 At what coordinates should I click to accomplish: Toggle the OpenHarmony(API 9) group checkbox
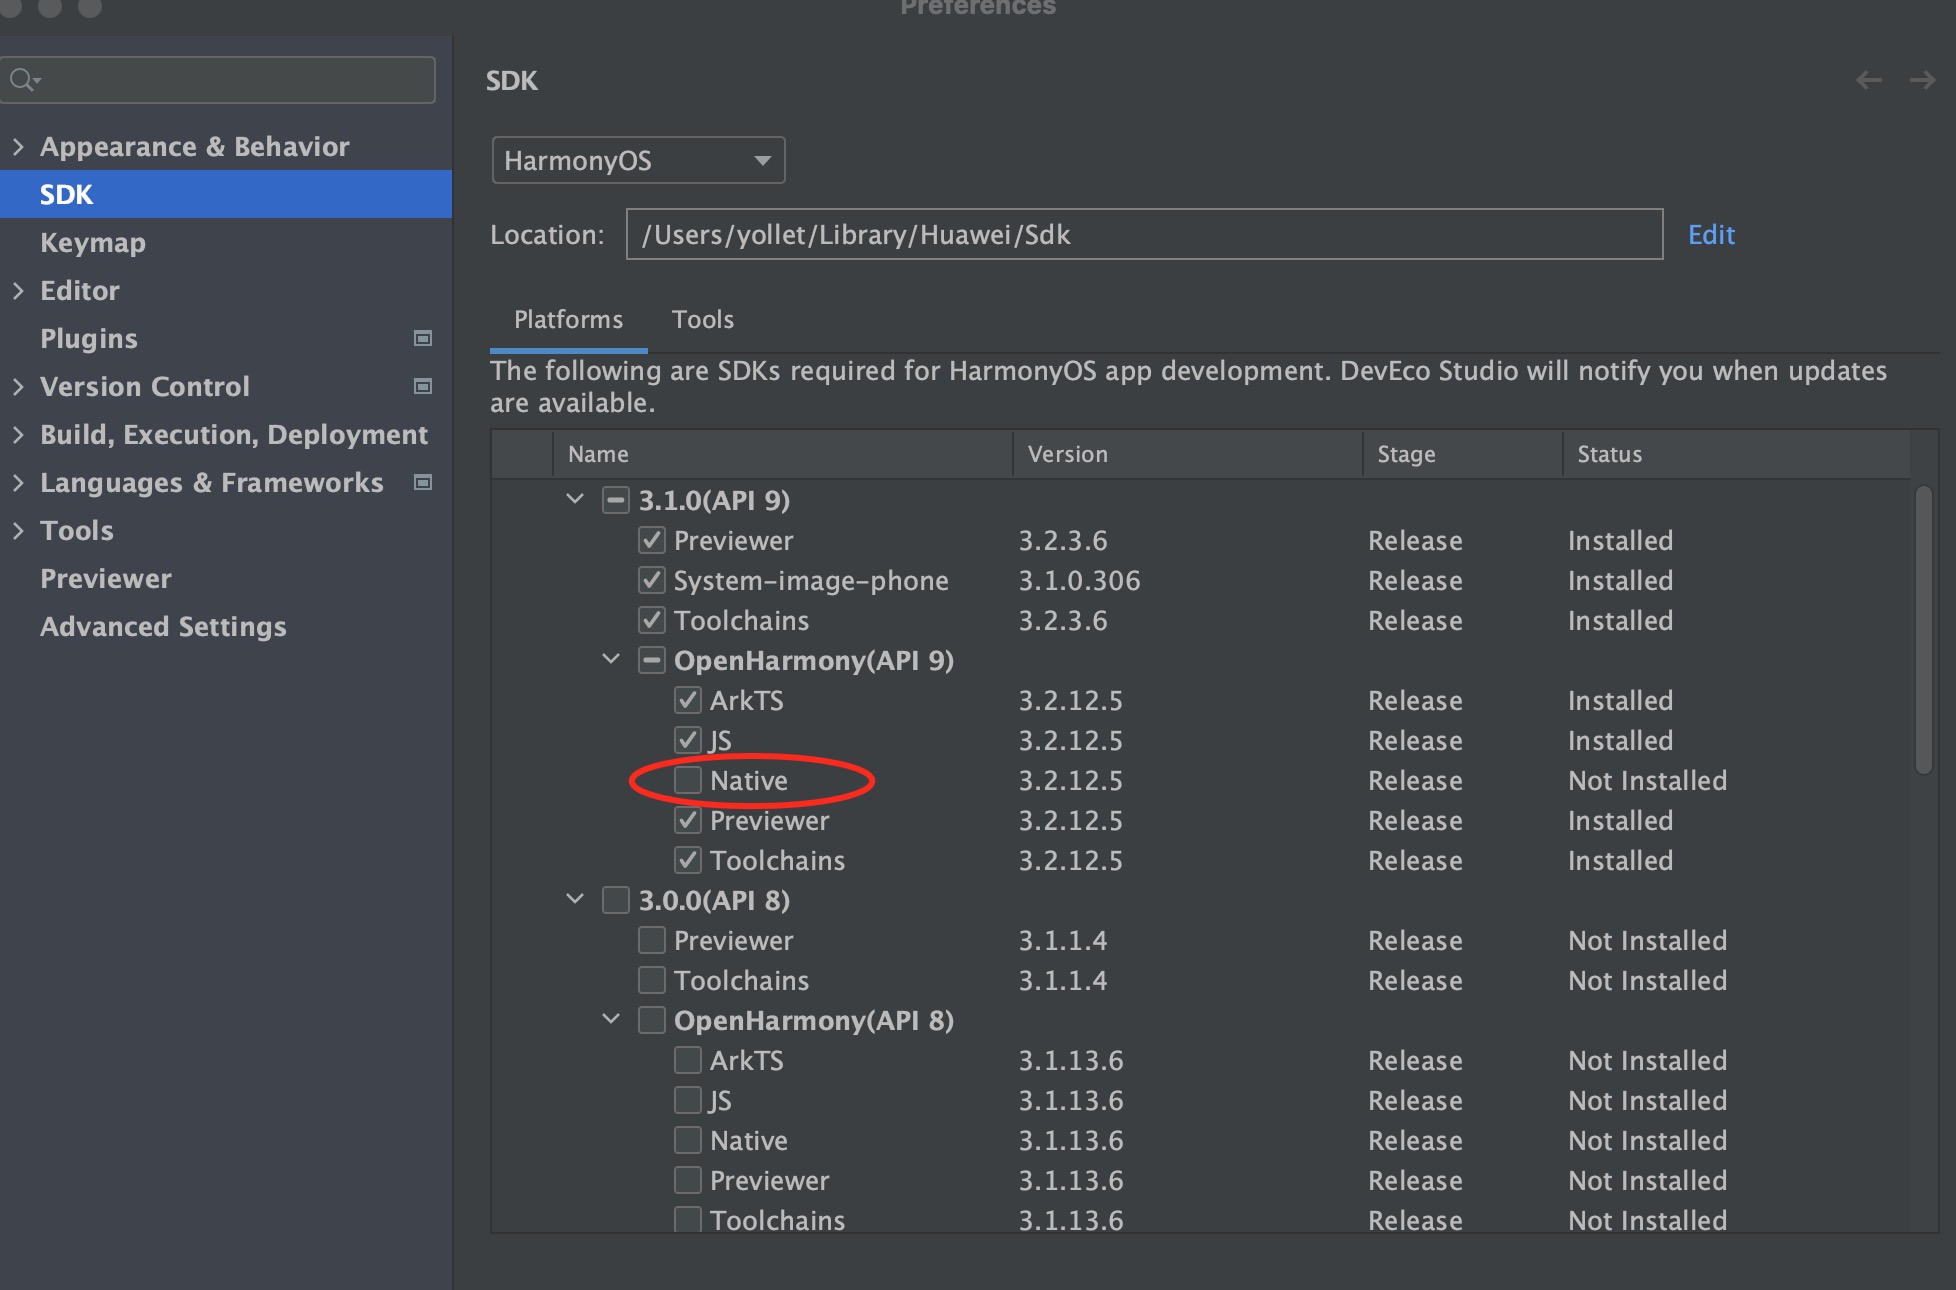point(652,660)
